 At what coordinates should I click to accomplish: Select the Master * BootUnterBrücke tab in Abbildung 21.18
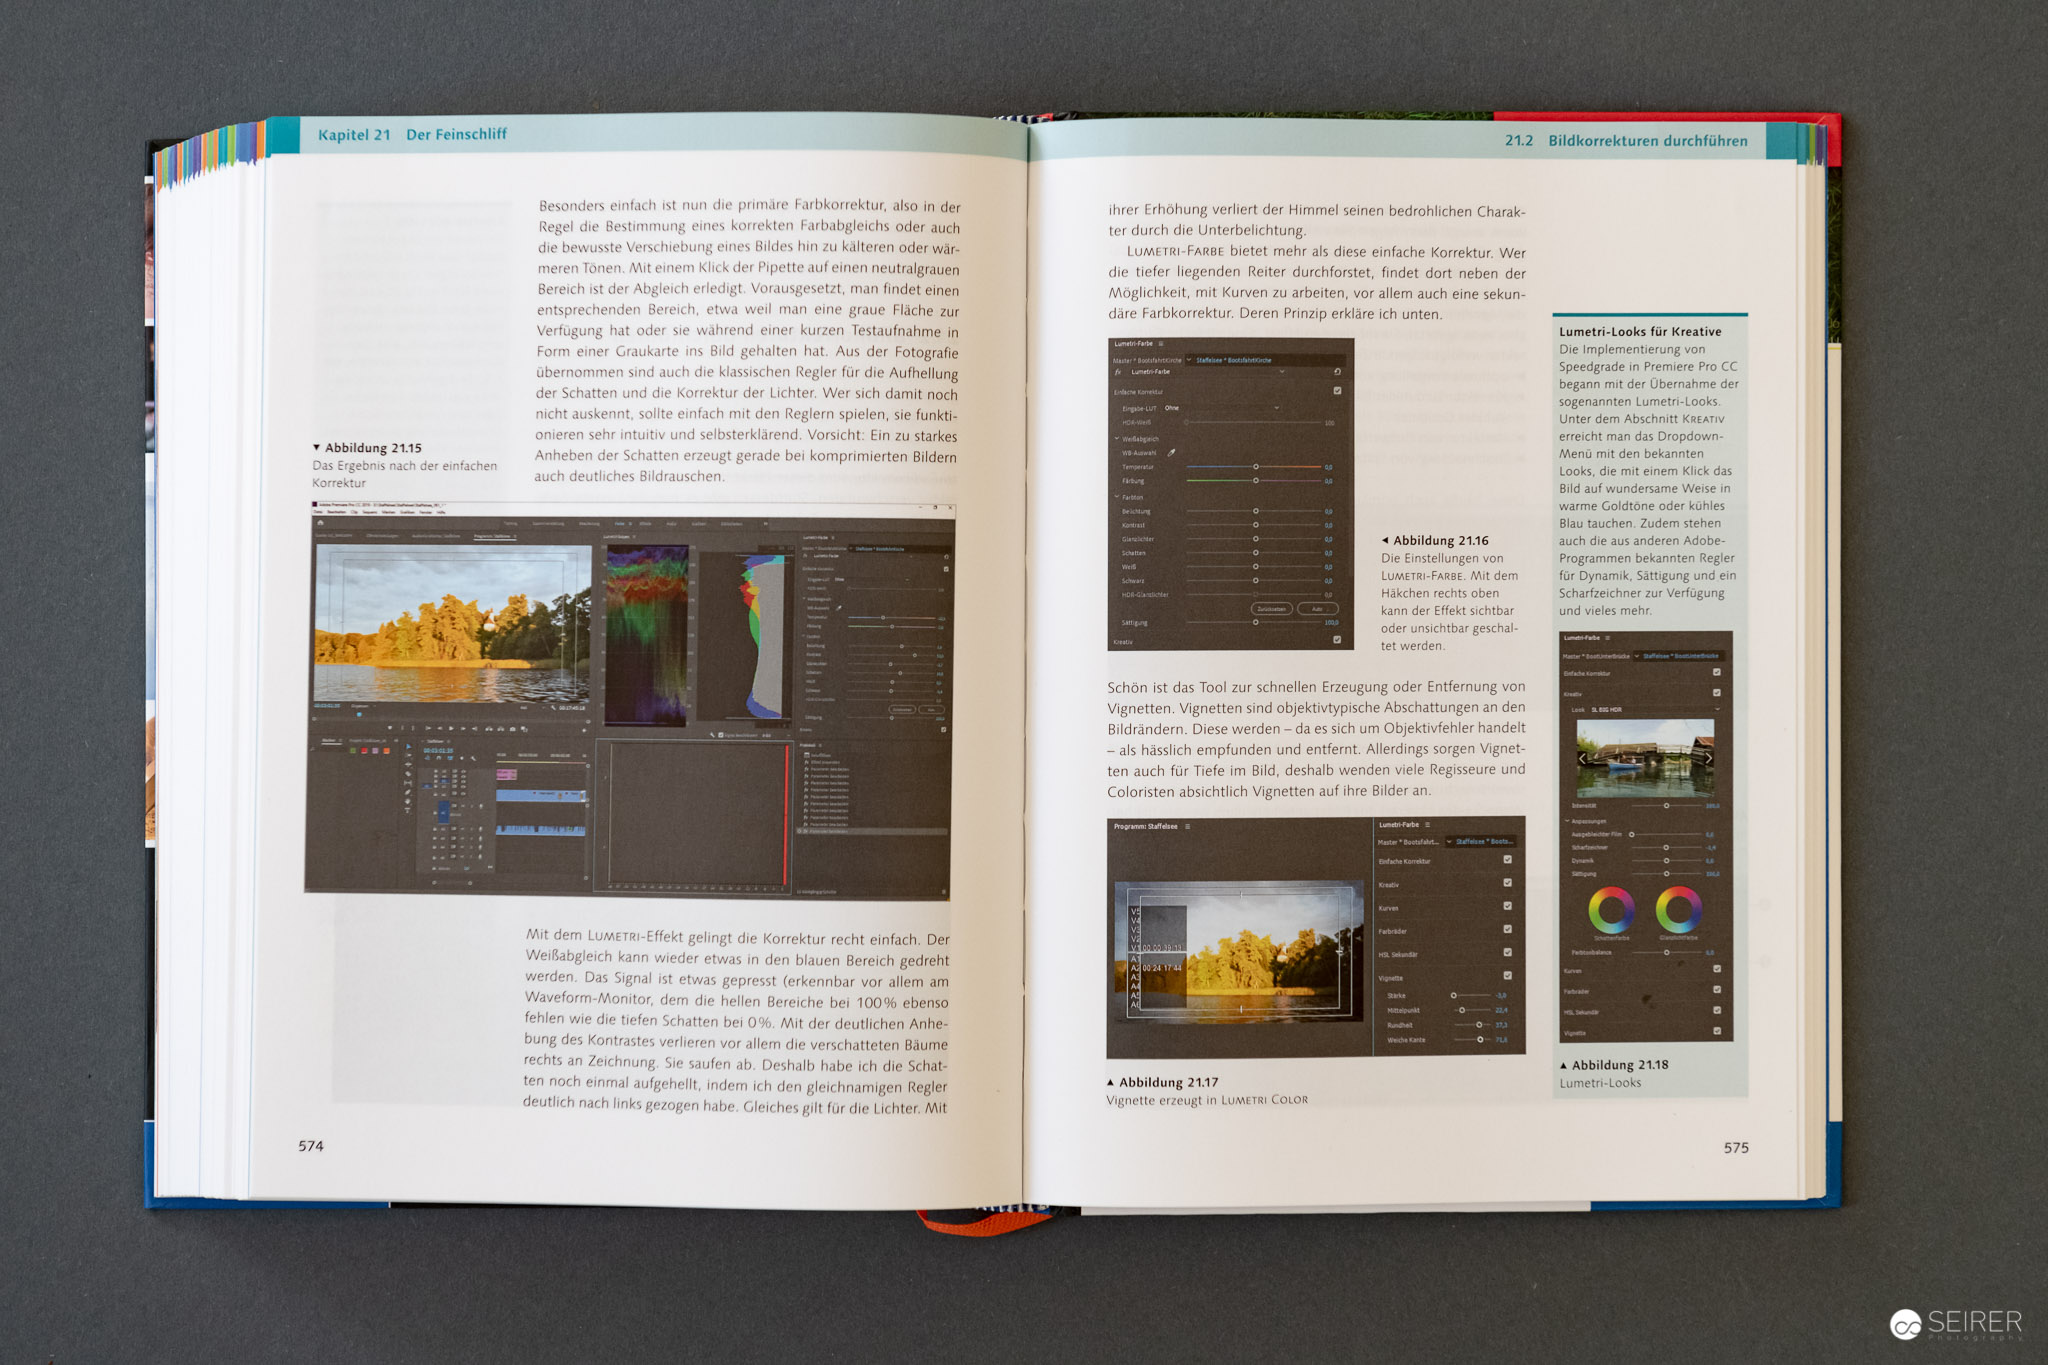point(1596,656)
